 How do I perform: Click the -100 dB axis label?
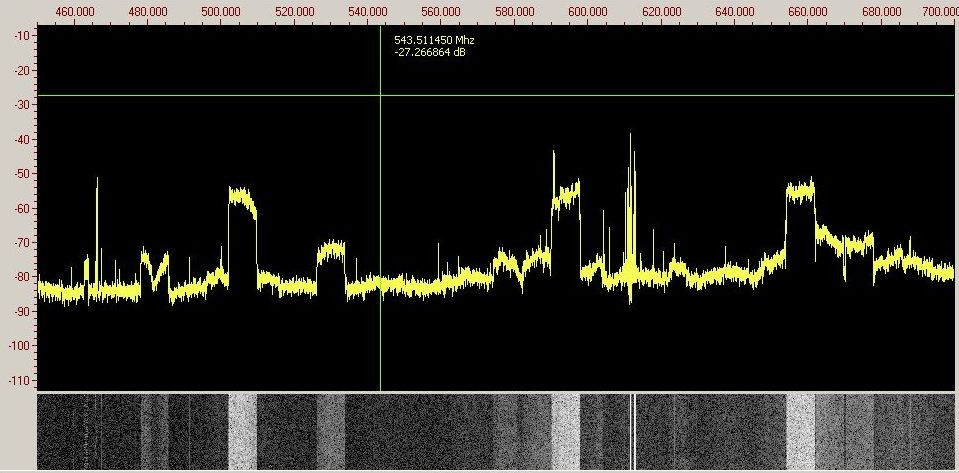(19, 346)
